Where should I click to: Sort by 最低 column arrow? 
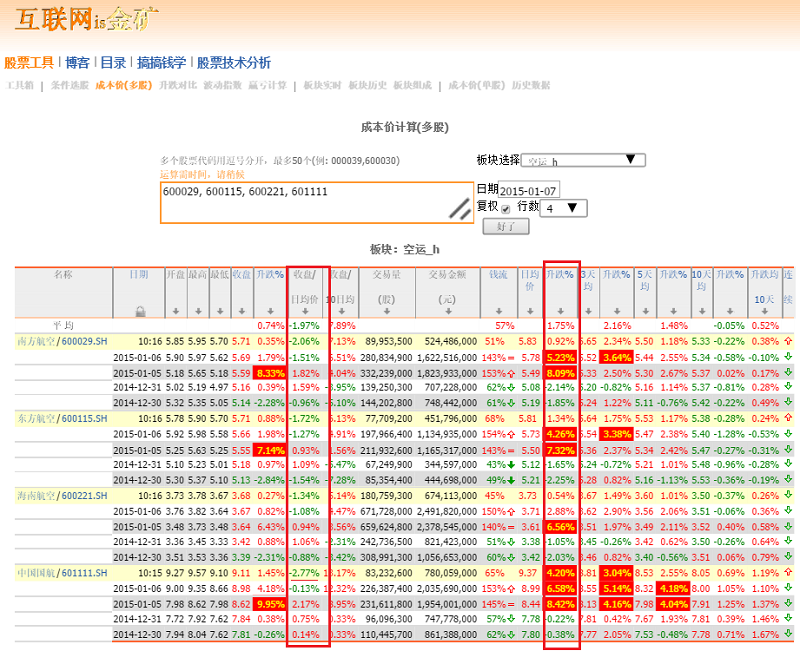[220, 311]
